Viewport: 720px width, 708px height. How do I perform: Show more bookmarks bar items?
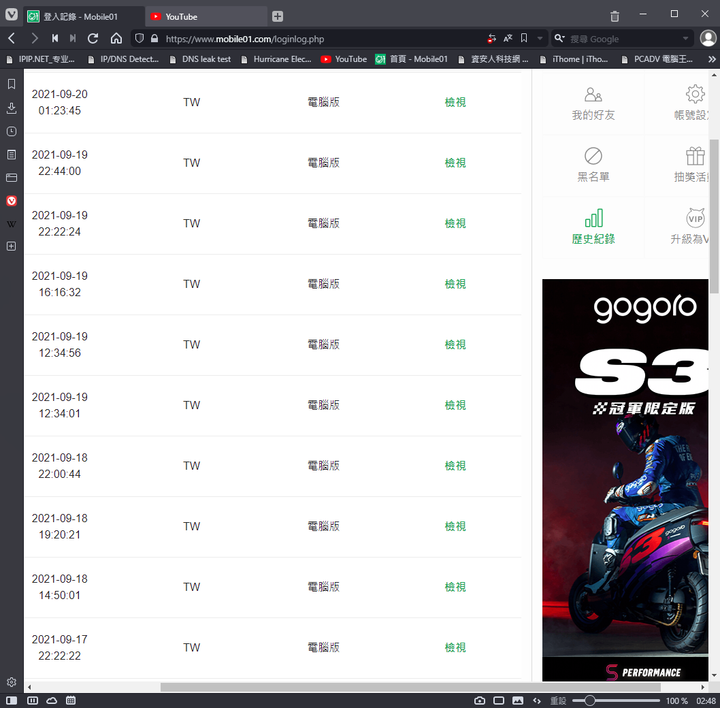(712, 59)
